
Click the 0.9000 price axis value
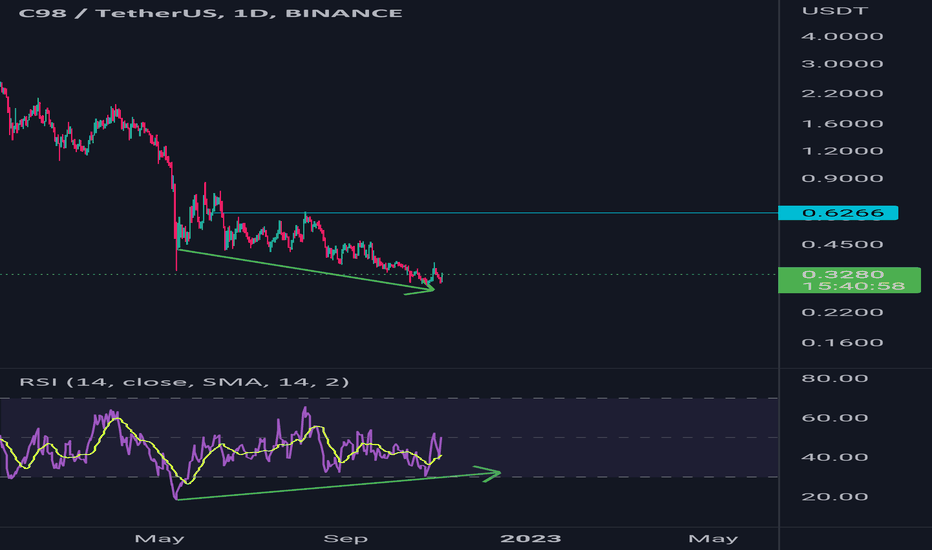point(842,178)
